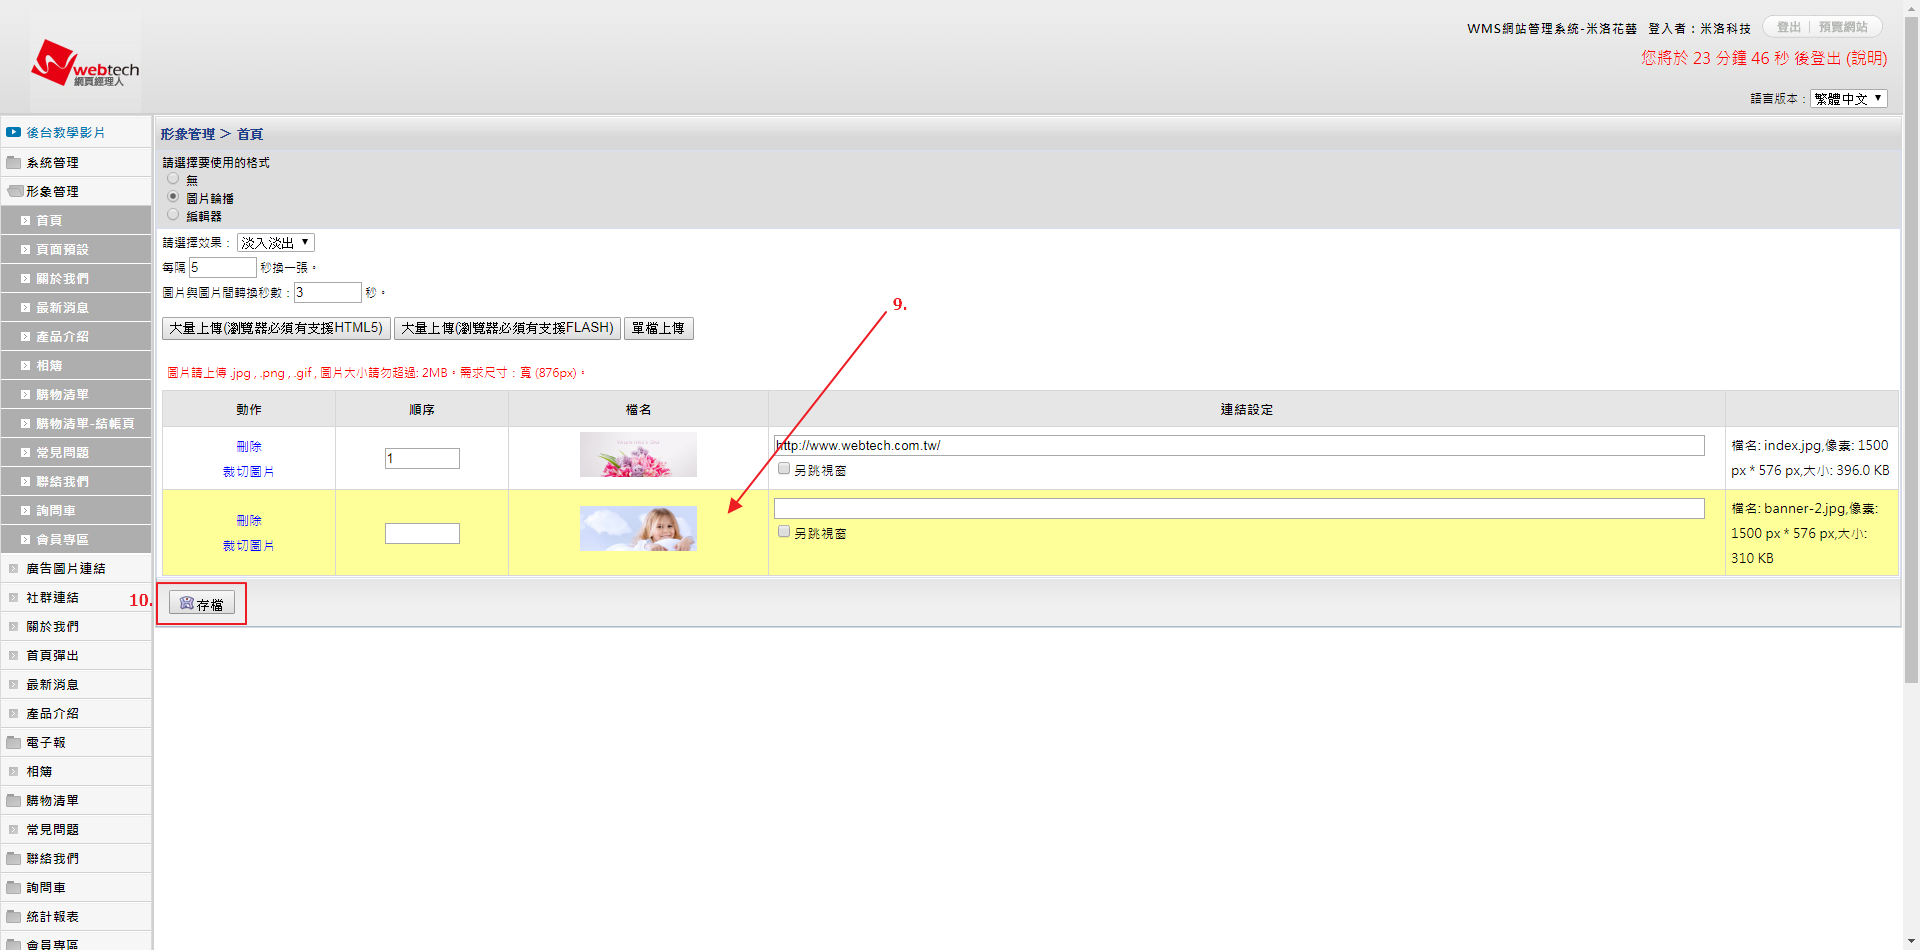This screenshot has height=950, width=1920.
Task: Click the folder icon beside 聯絡我們
Action: 14,858
